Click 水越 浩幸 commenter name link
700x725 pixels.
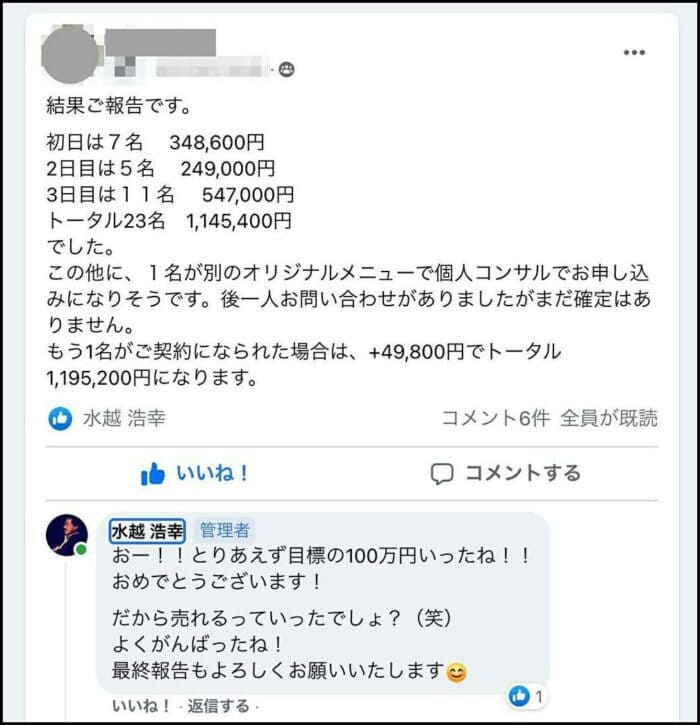pos(147,531)
